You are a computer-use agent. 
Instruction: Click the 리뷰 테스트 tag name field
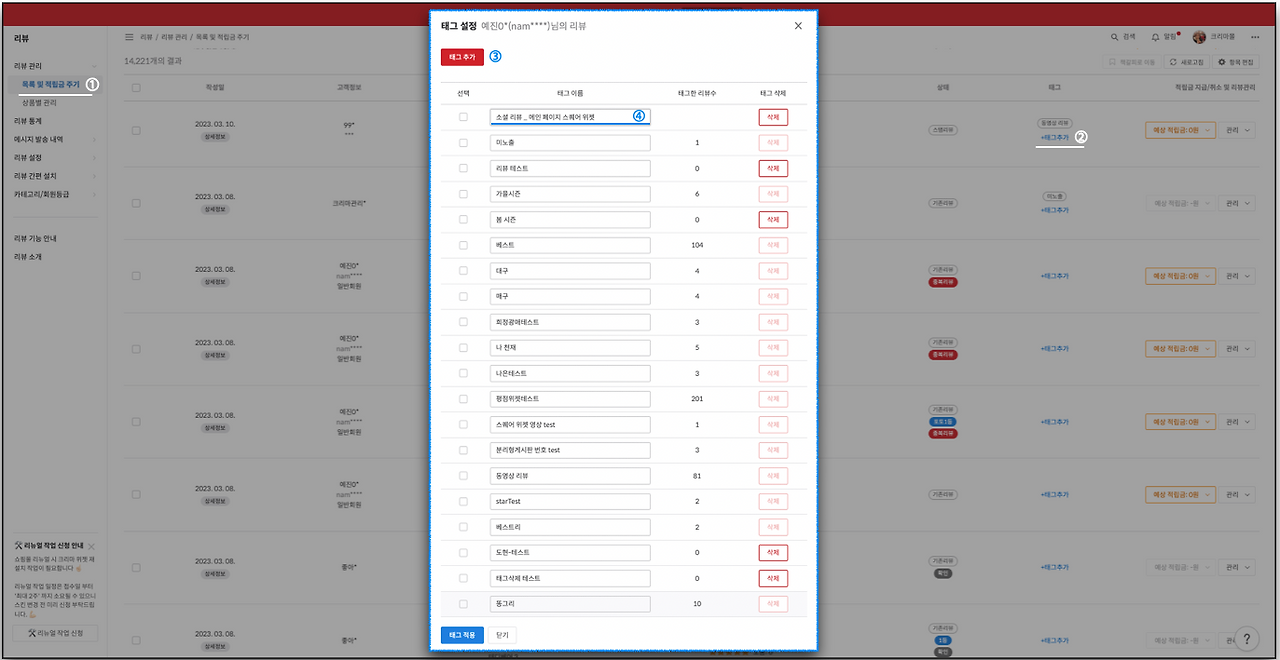coord(570,168)
